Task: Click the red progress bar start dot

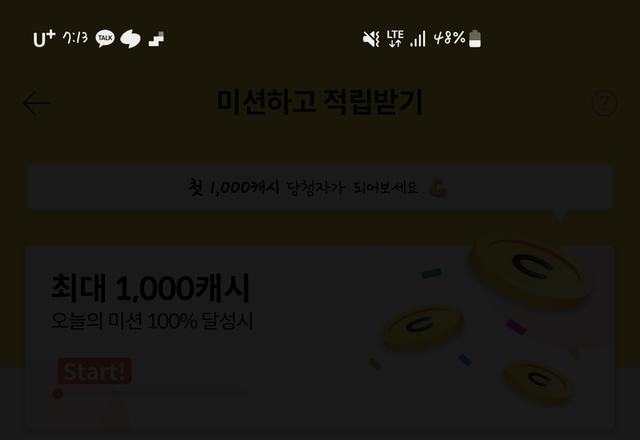Action: 58,394
